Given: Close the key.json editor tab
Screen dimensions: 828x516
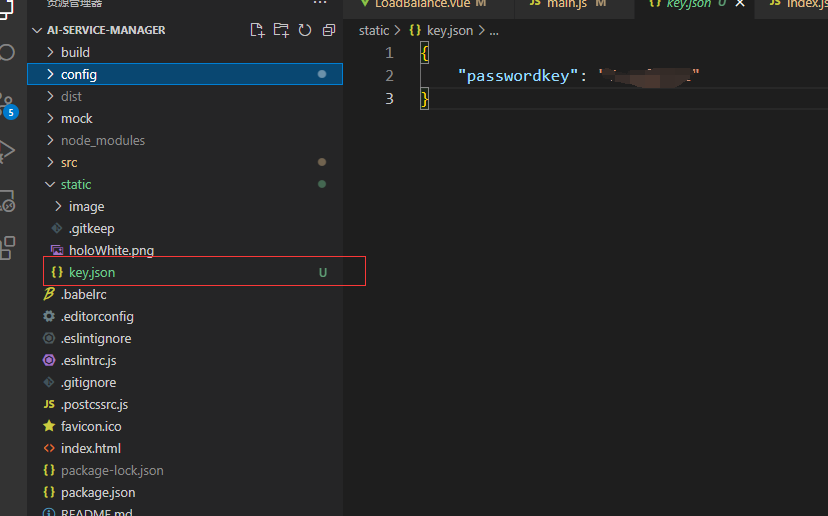Looking at the screenshot, I should tap(740, 4).
